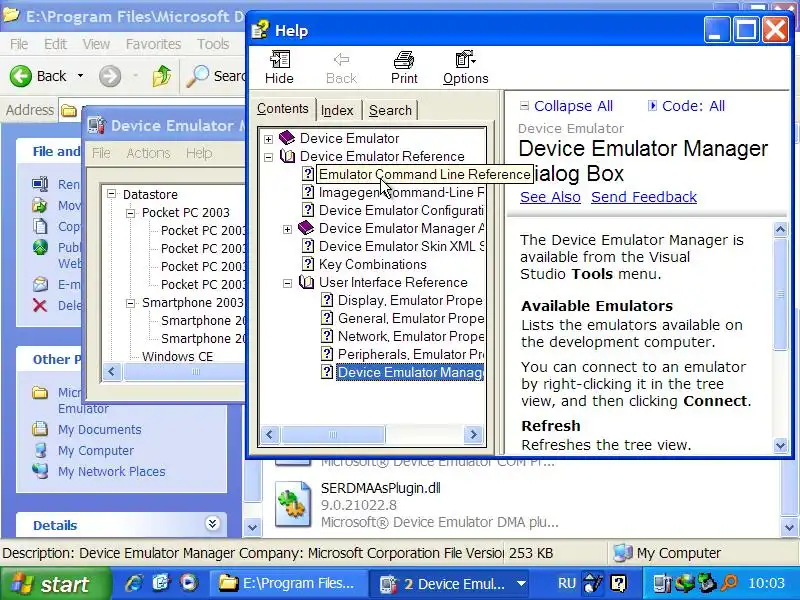The image size is (800, 600).
Task: Collapse the User Interface Reference node
Action: (x=287, y=283)
